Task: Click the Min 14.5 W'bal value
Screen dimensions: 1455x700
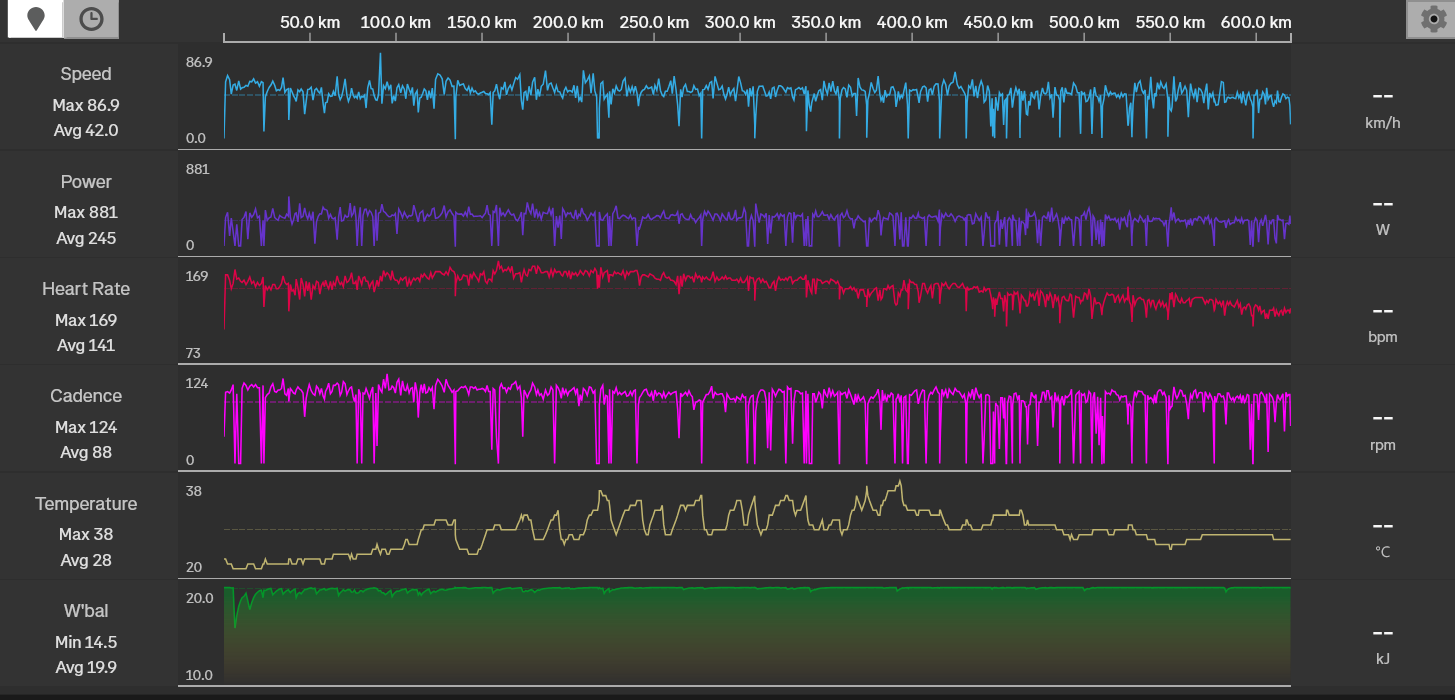Action: click(86, 642)
